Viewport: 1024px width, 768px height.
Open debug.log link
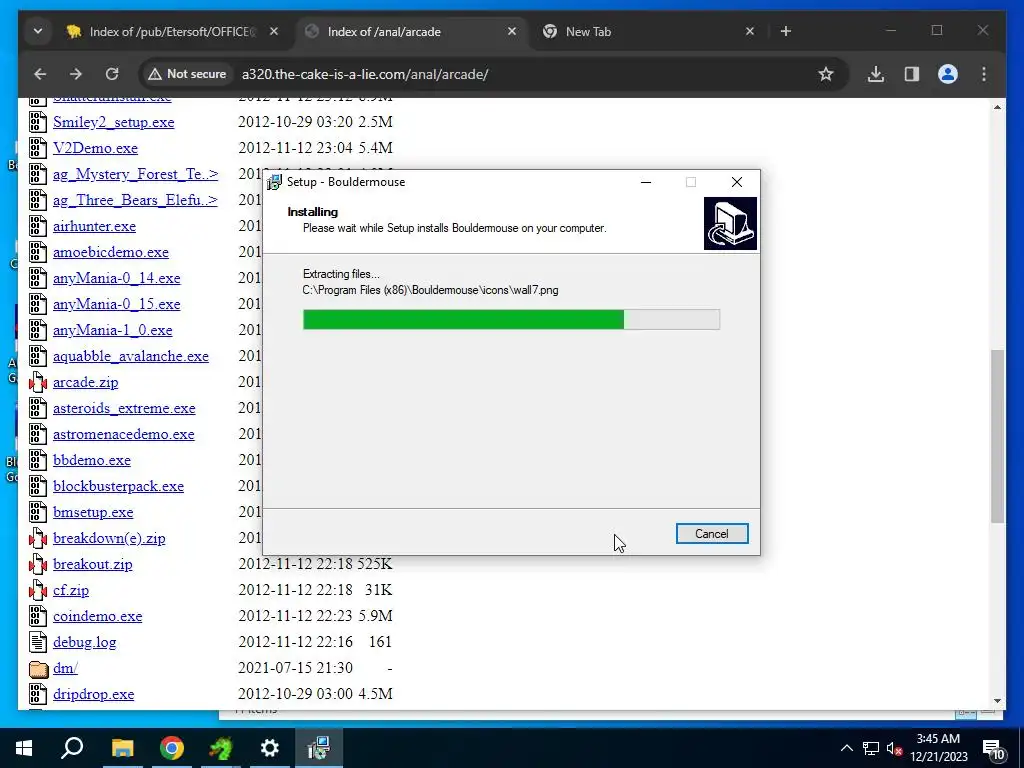point(85,643)
